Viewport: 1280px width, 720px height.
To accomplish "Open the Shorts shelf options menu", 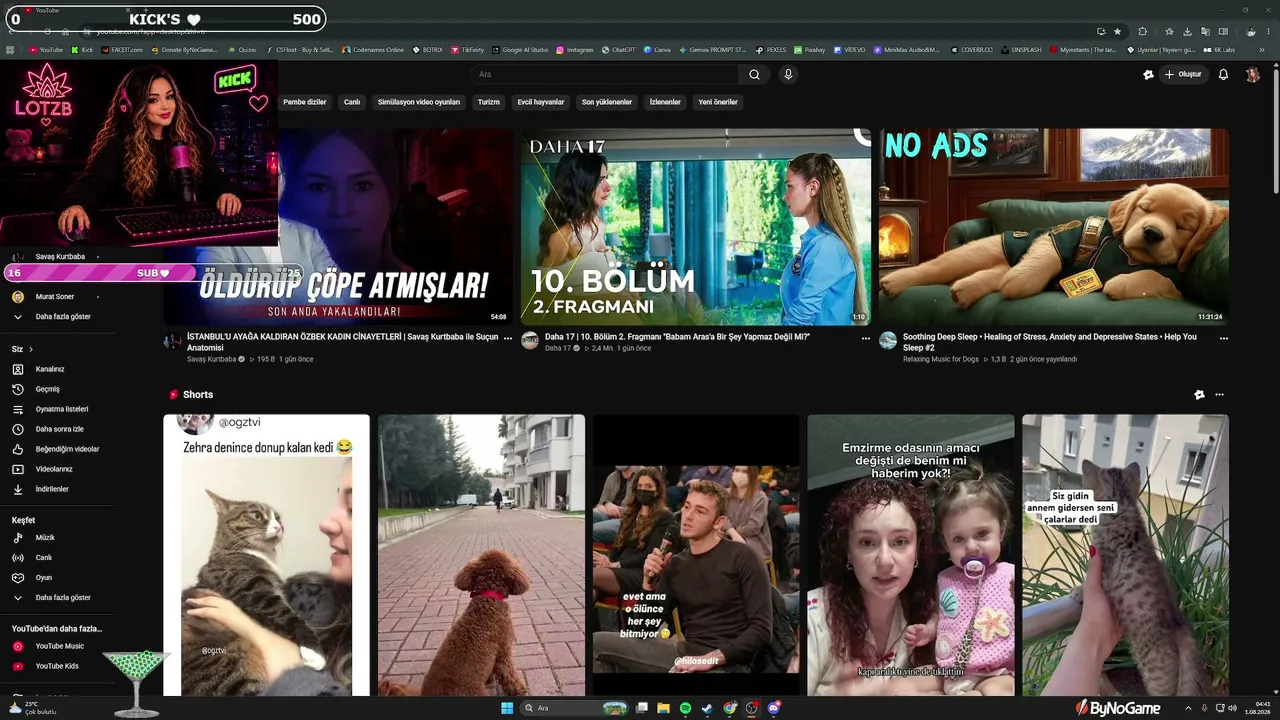I will pos(1219,395).
